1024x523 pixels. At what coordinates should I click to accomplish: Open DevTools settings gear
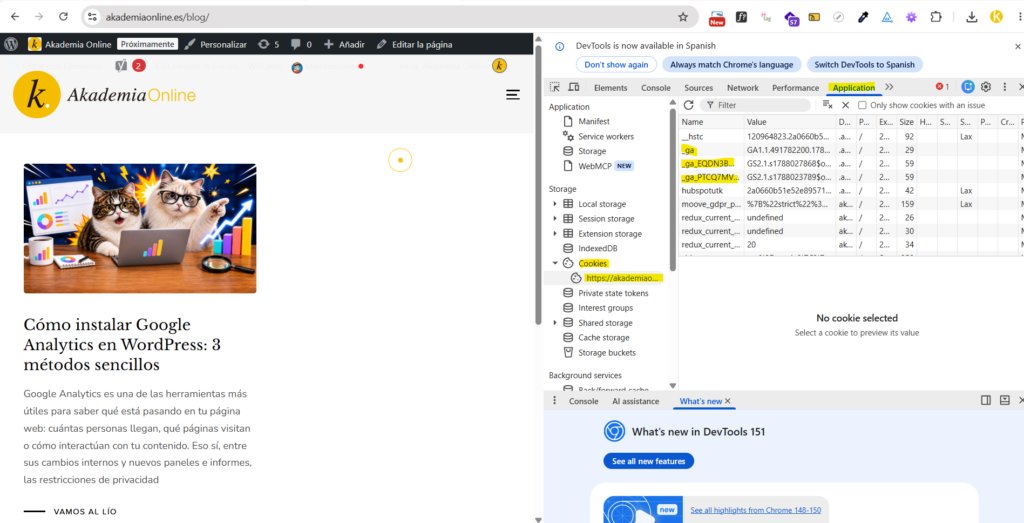(986, 87)
